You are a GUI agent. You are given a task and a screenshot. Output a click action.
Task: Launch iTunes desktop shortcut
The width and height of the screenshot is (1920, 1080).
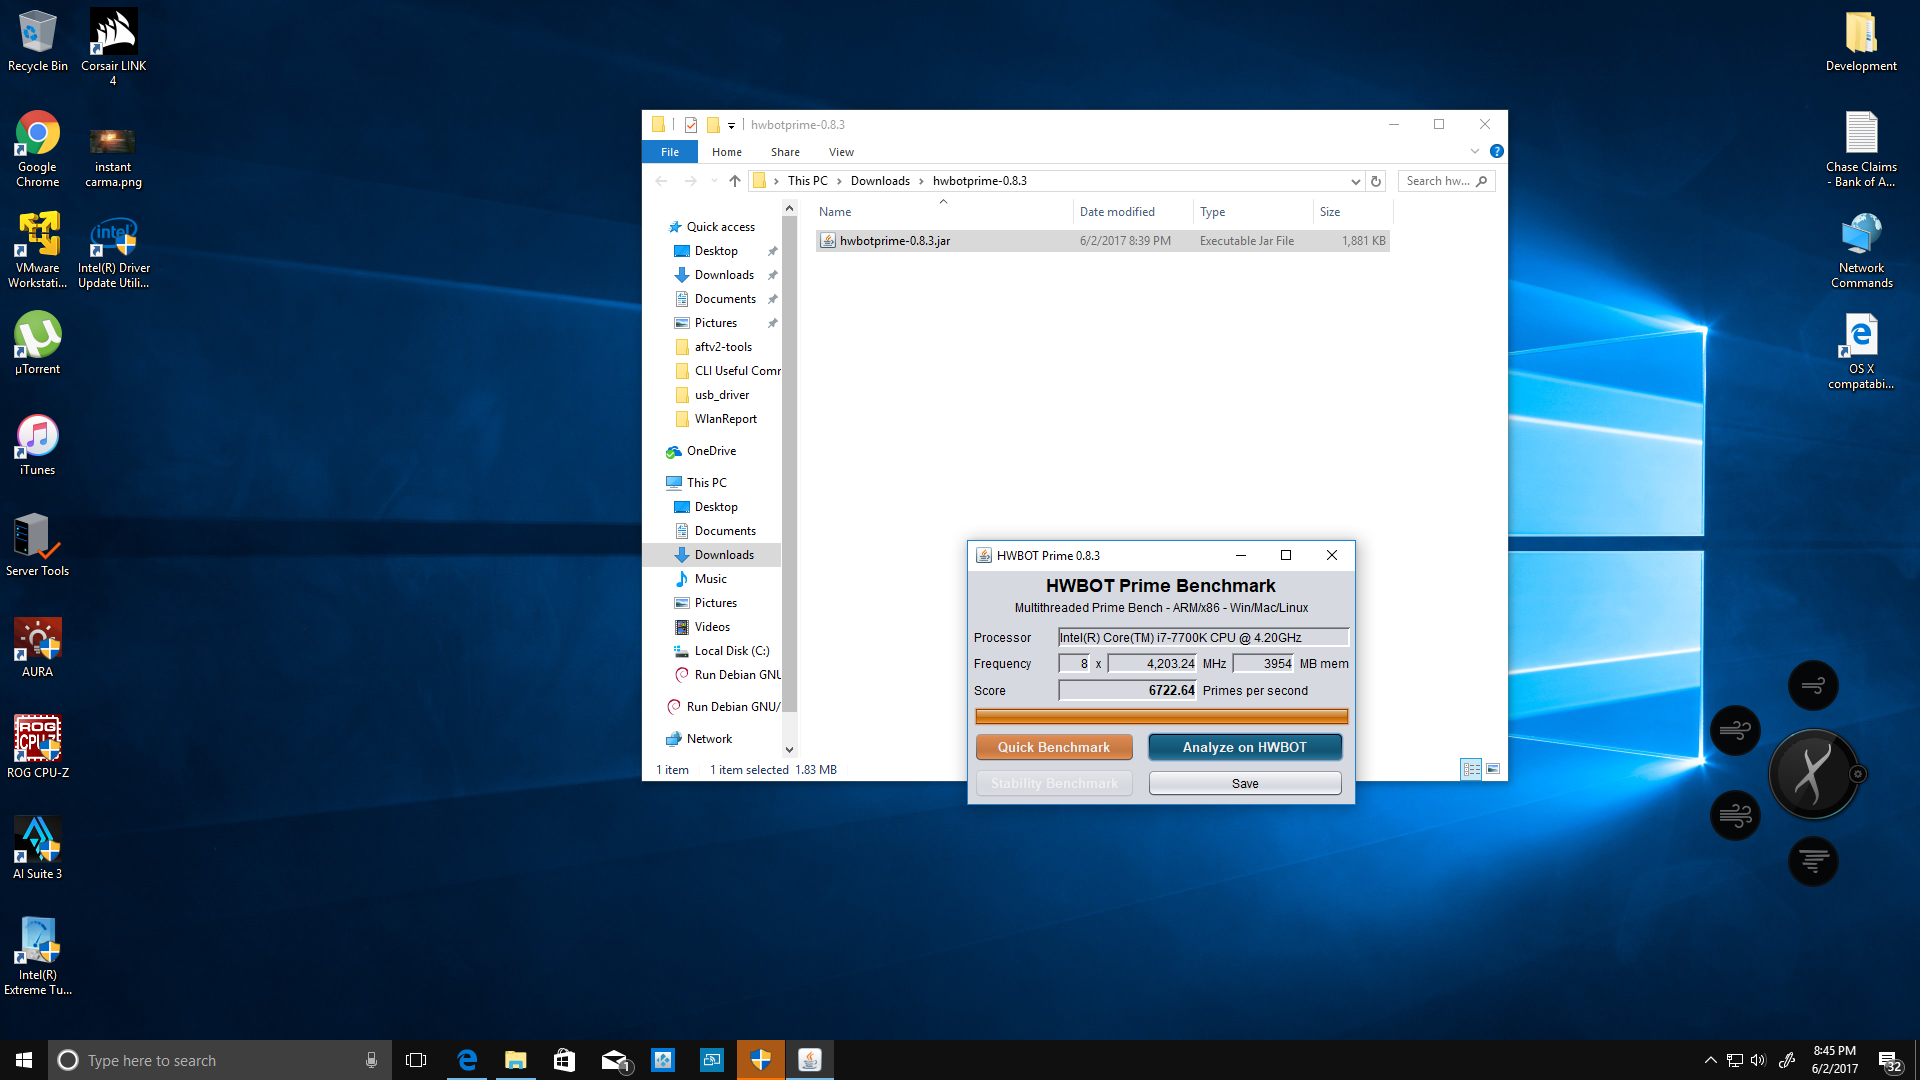click(x=38, y=444)
